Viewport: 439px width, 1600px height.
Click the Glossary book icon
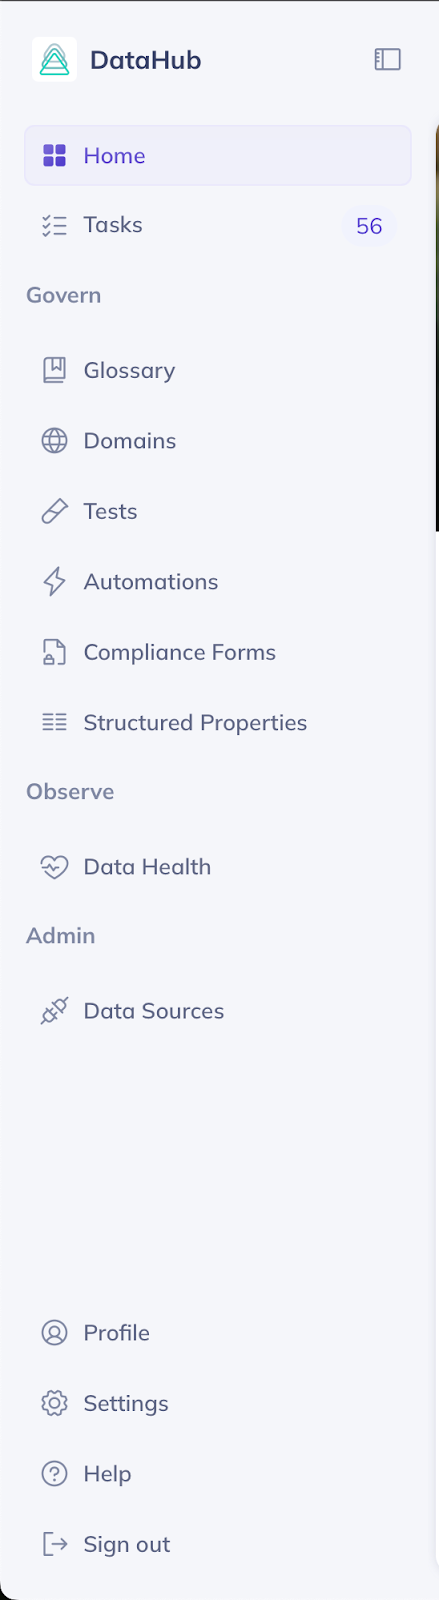click(54, 370)
